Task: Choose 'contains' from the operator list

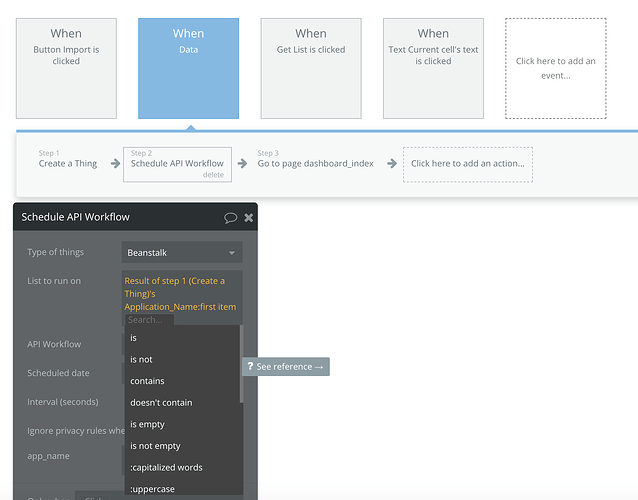Action: click(182, 381)
